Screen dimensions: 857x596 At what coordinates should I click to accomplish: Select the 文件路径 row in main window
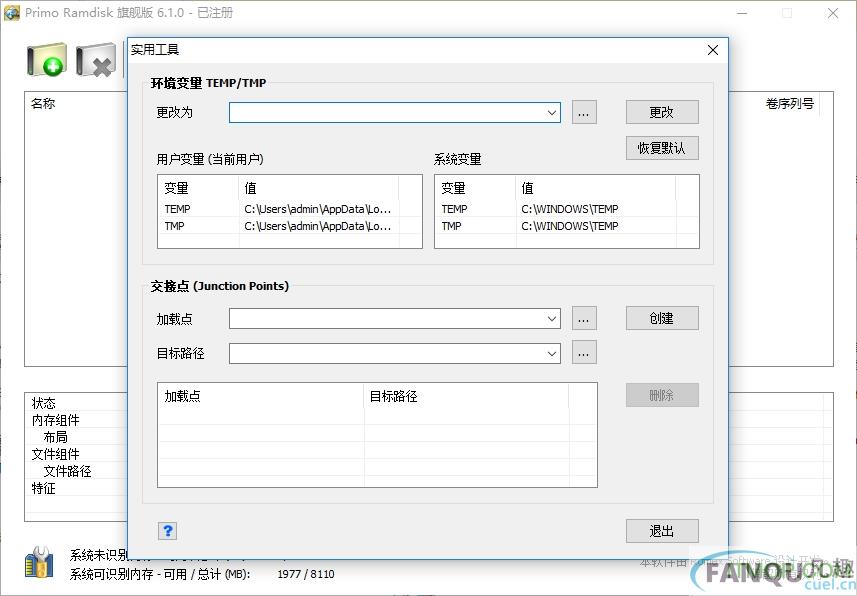coord(77,471)
